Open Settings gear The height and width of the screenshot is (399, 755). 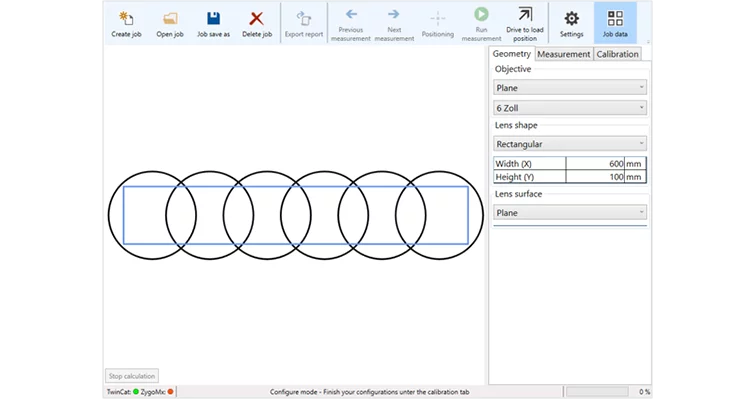point(572,19)
